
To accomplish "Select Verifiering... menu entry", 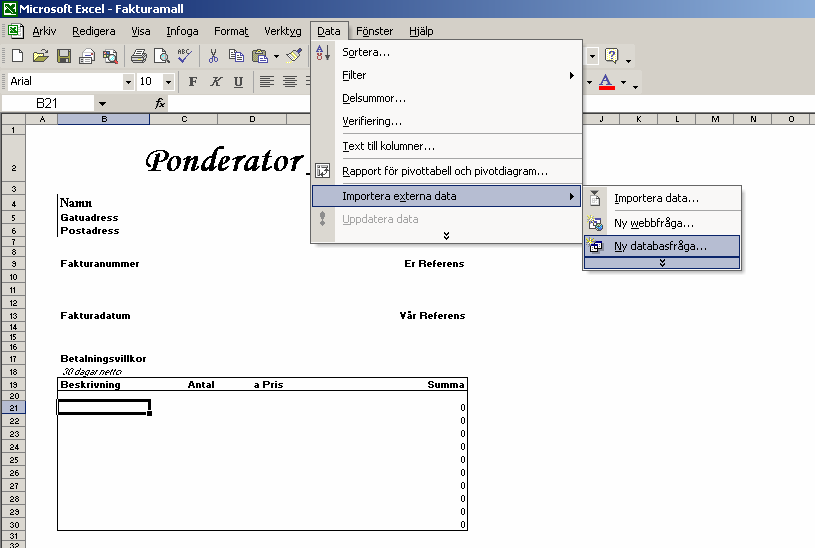I will (x=446, y=121).
